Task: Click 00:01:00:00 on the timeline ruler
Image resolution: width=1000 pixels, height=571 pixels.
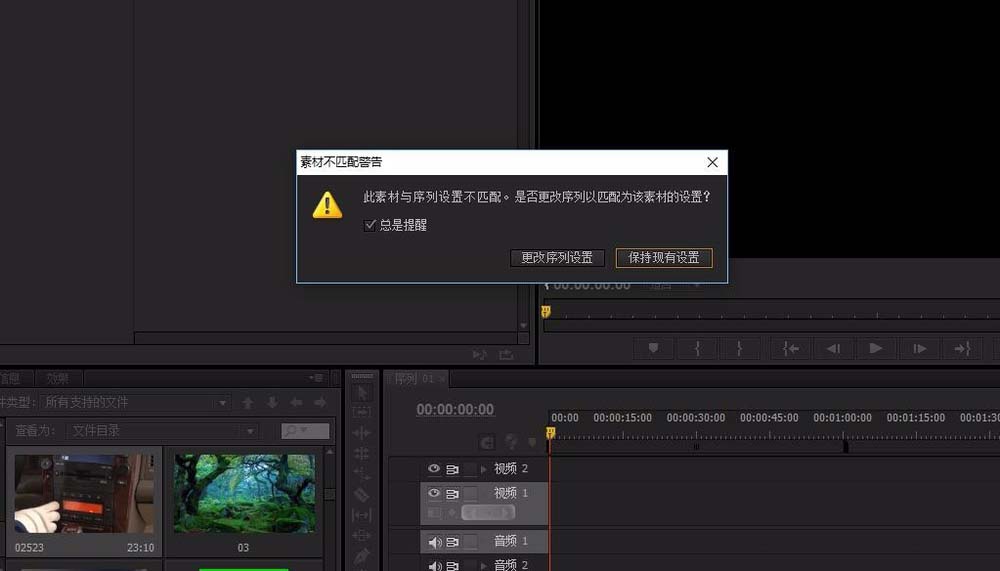Action: point(842,418)
